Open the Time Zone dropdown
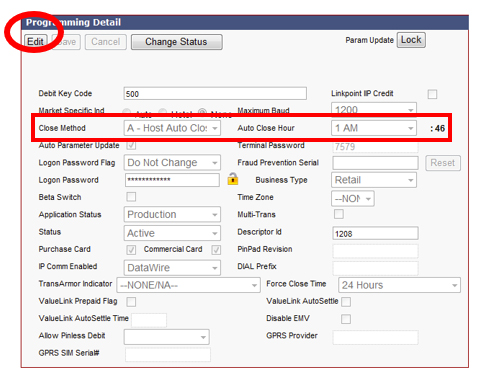The image size is (491, 384). [353, 199]
